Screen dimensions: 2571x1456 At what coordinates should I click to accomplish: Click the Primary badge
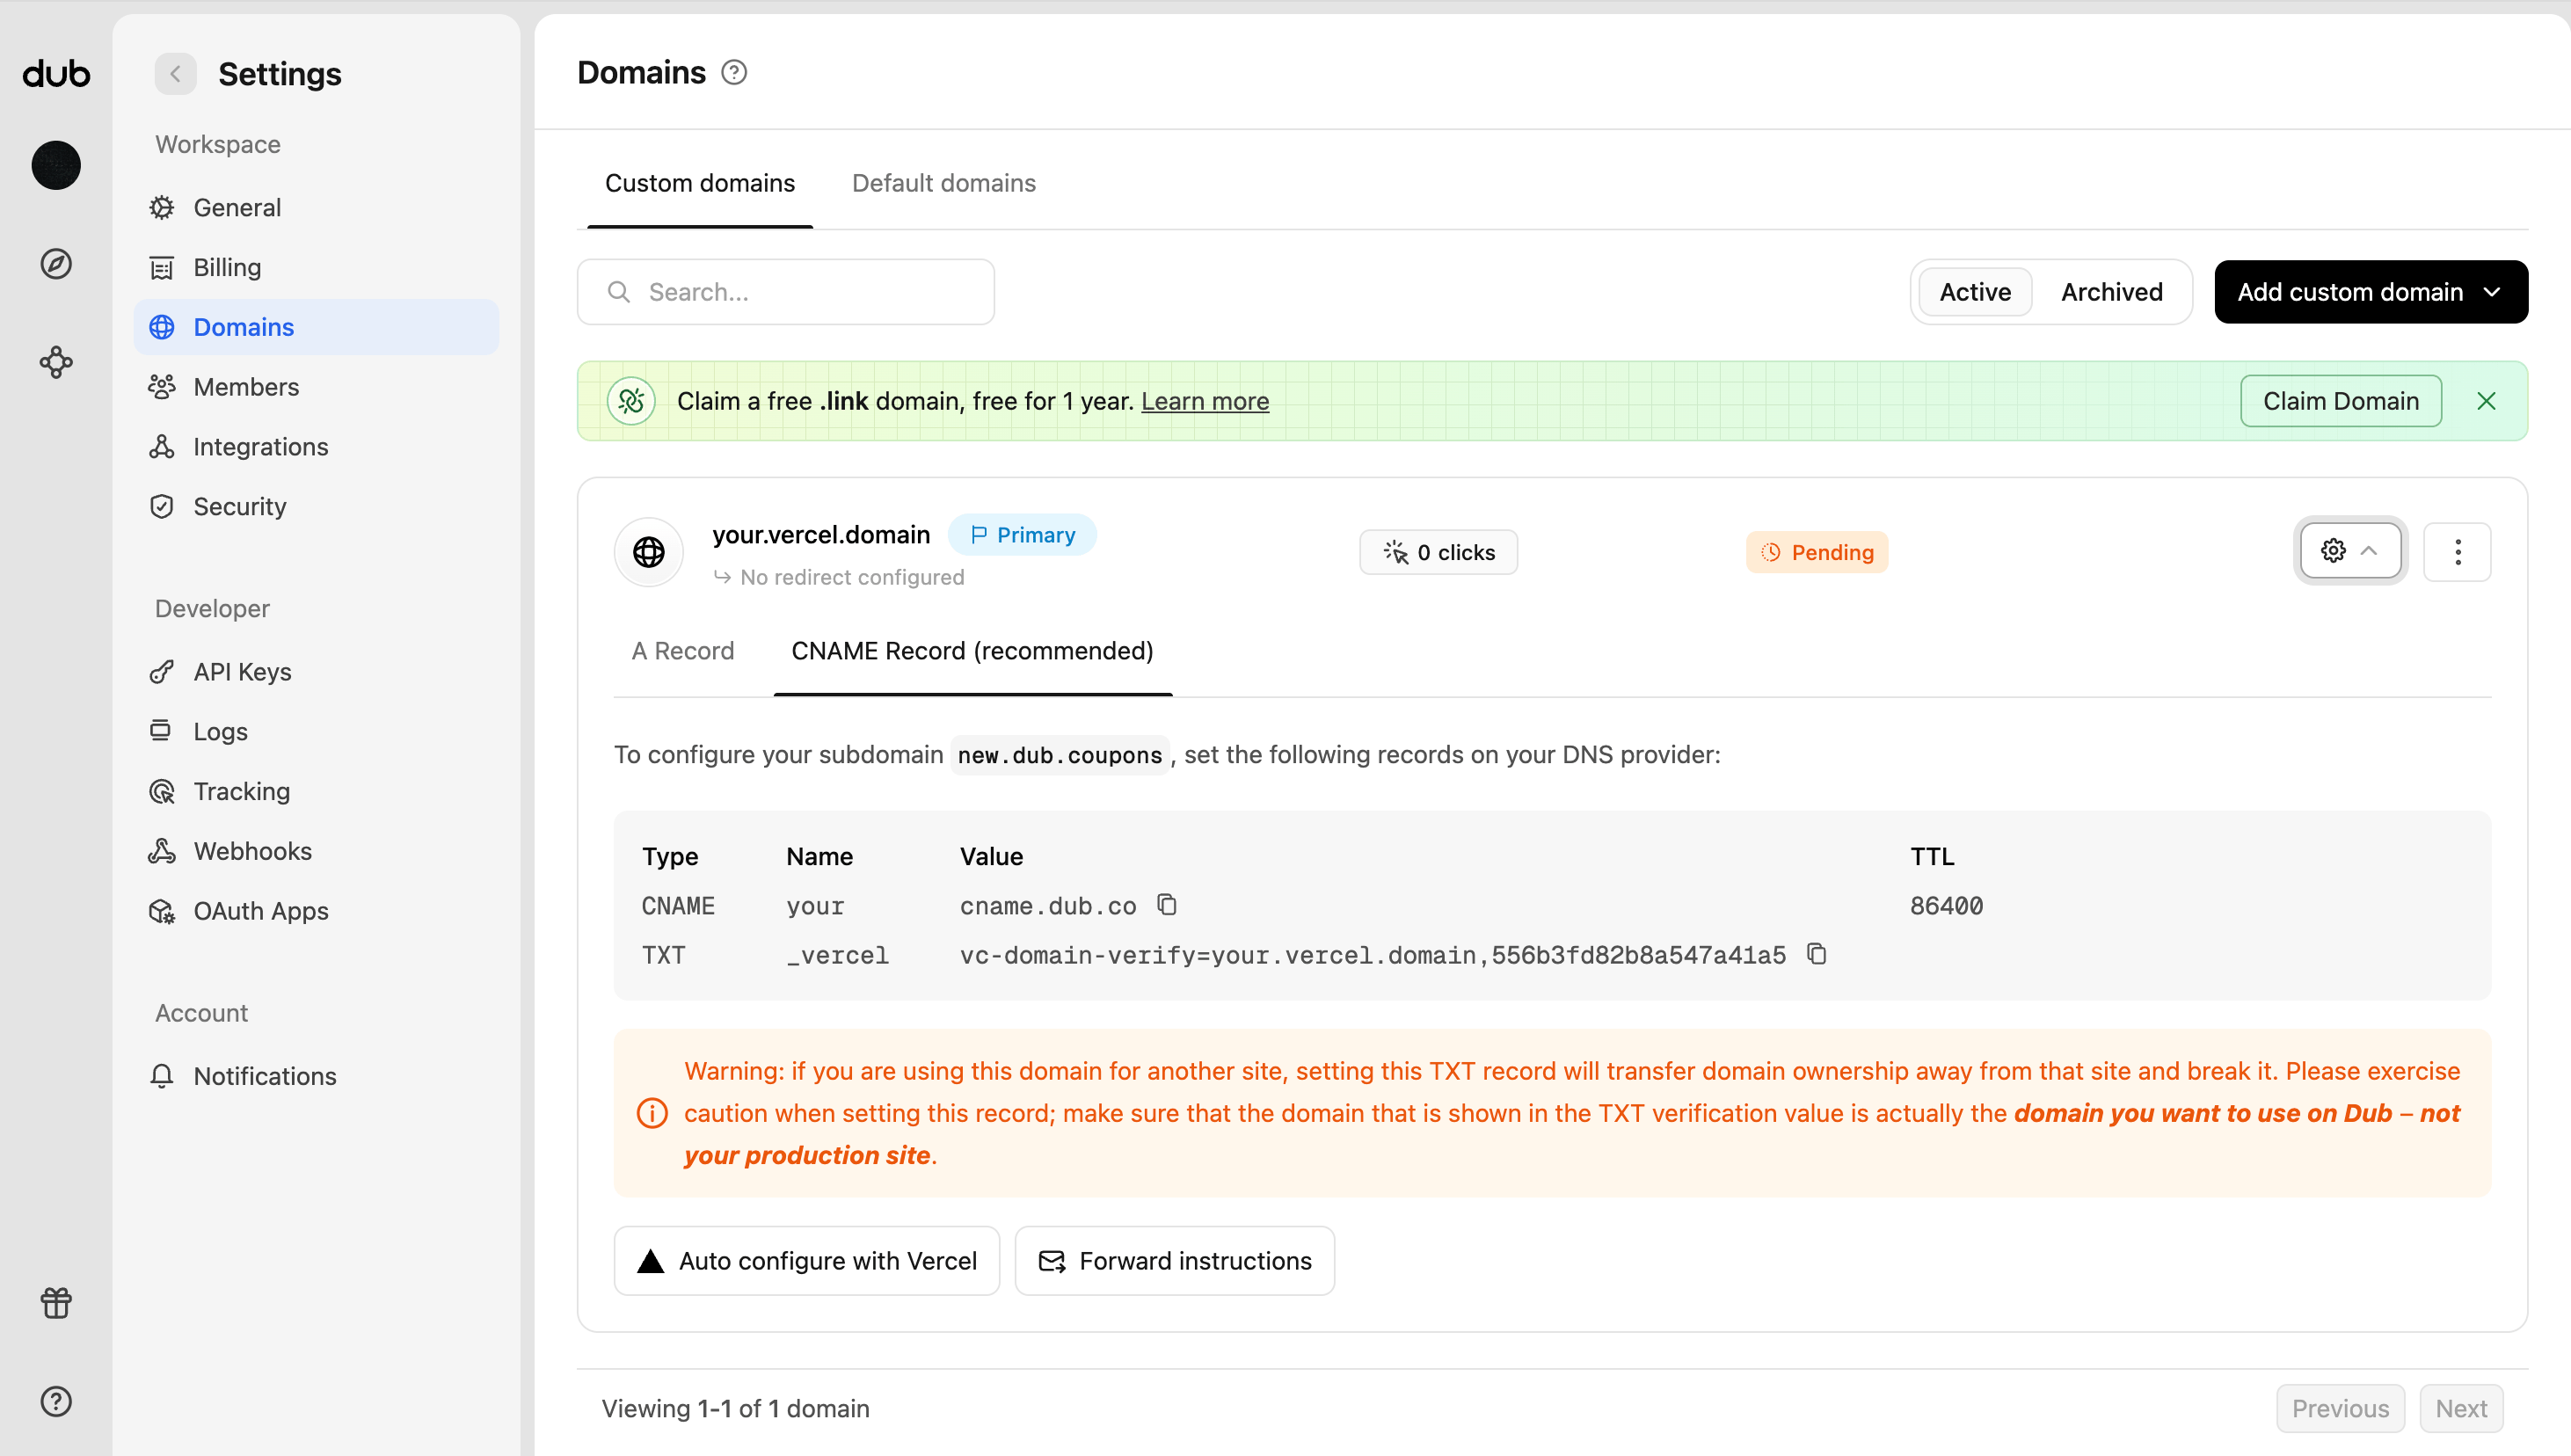coord(1022,535)
